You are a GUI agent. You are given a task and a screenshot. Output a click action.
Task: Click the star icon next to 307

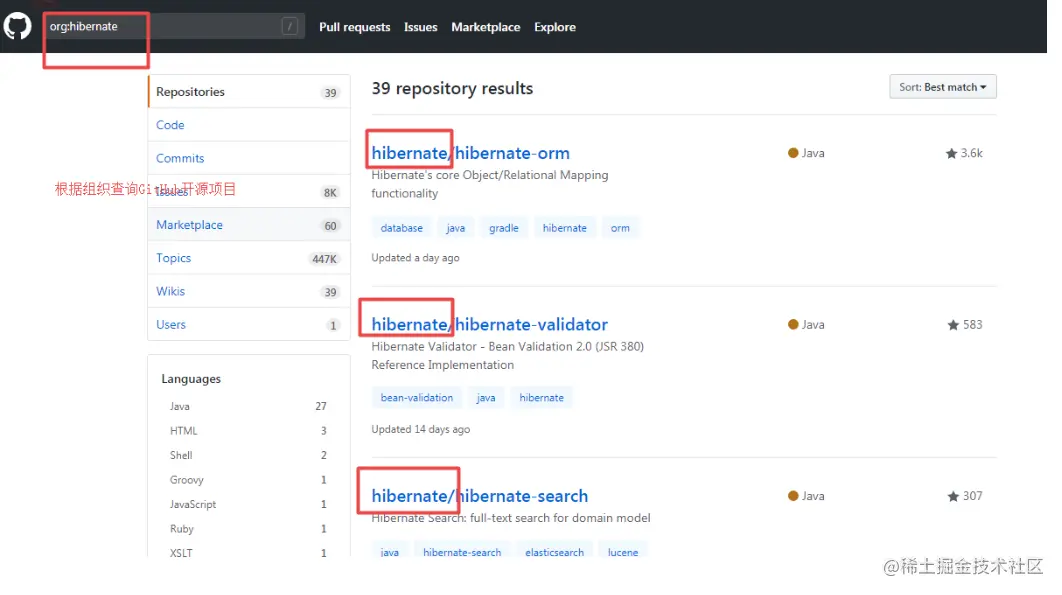click(953, 496)
